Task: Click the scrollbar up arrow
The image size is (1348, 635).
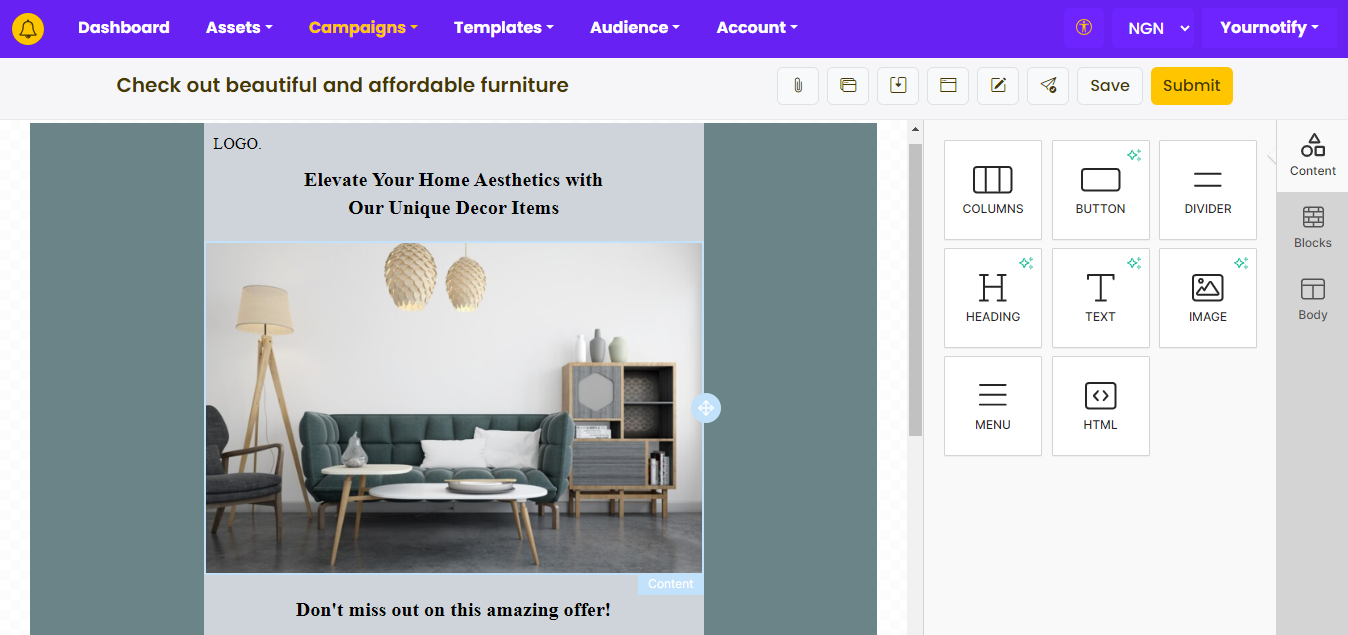Action: click(x=915, y=130)
